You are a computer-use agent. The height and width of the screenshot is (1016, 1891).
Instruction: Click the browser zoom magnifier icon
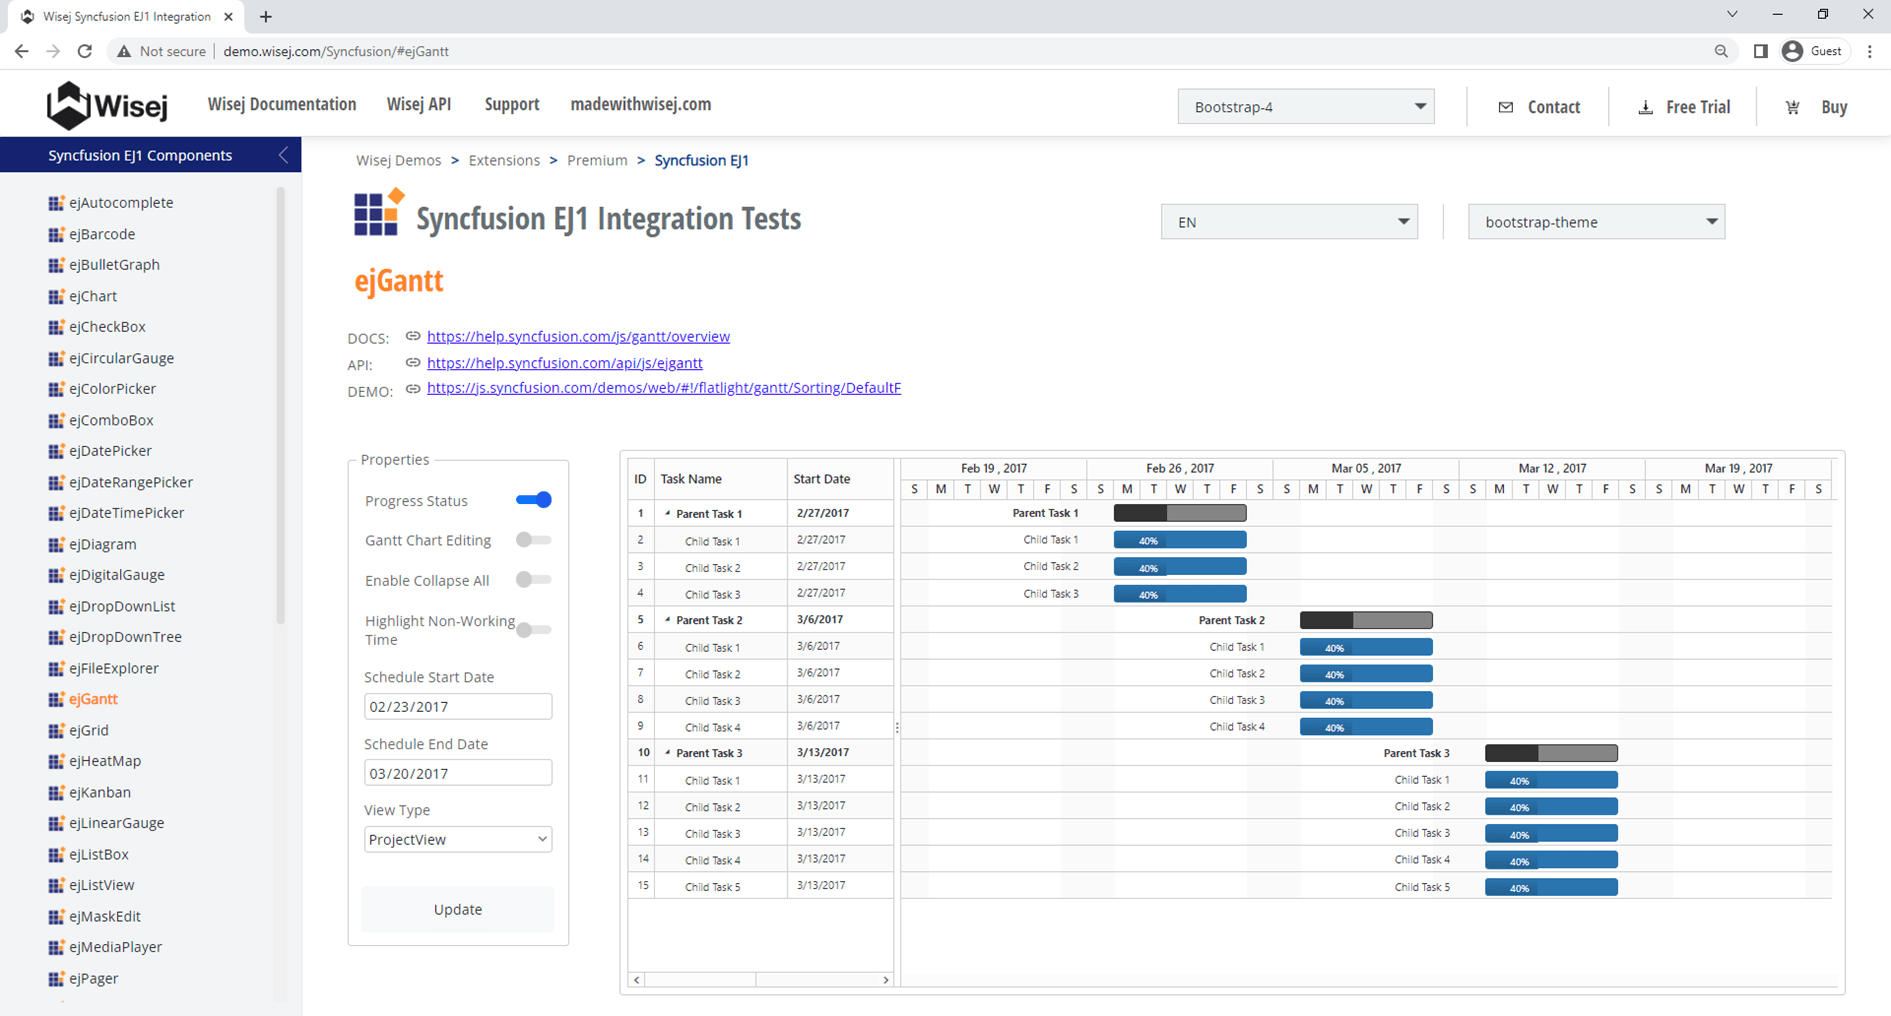[1720, 51]
